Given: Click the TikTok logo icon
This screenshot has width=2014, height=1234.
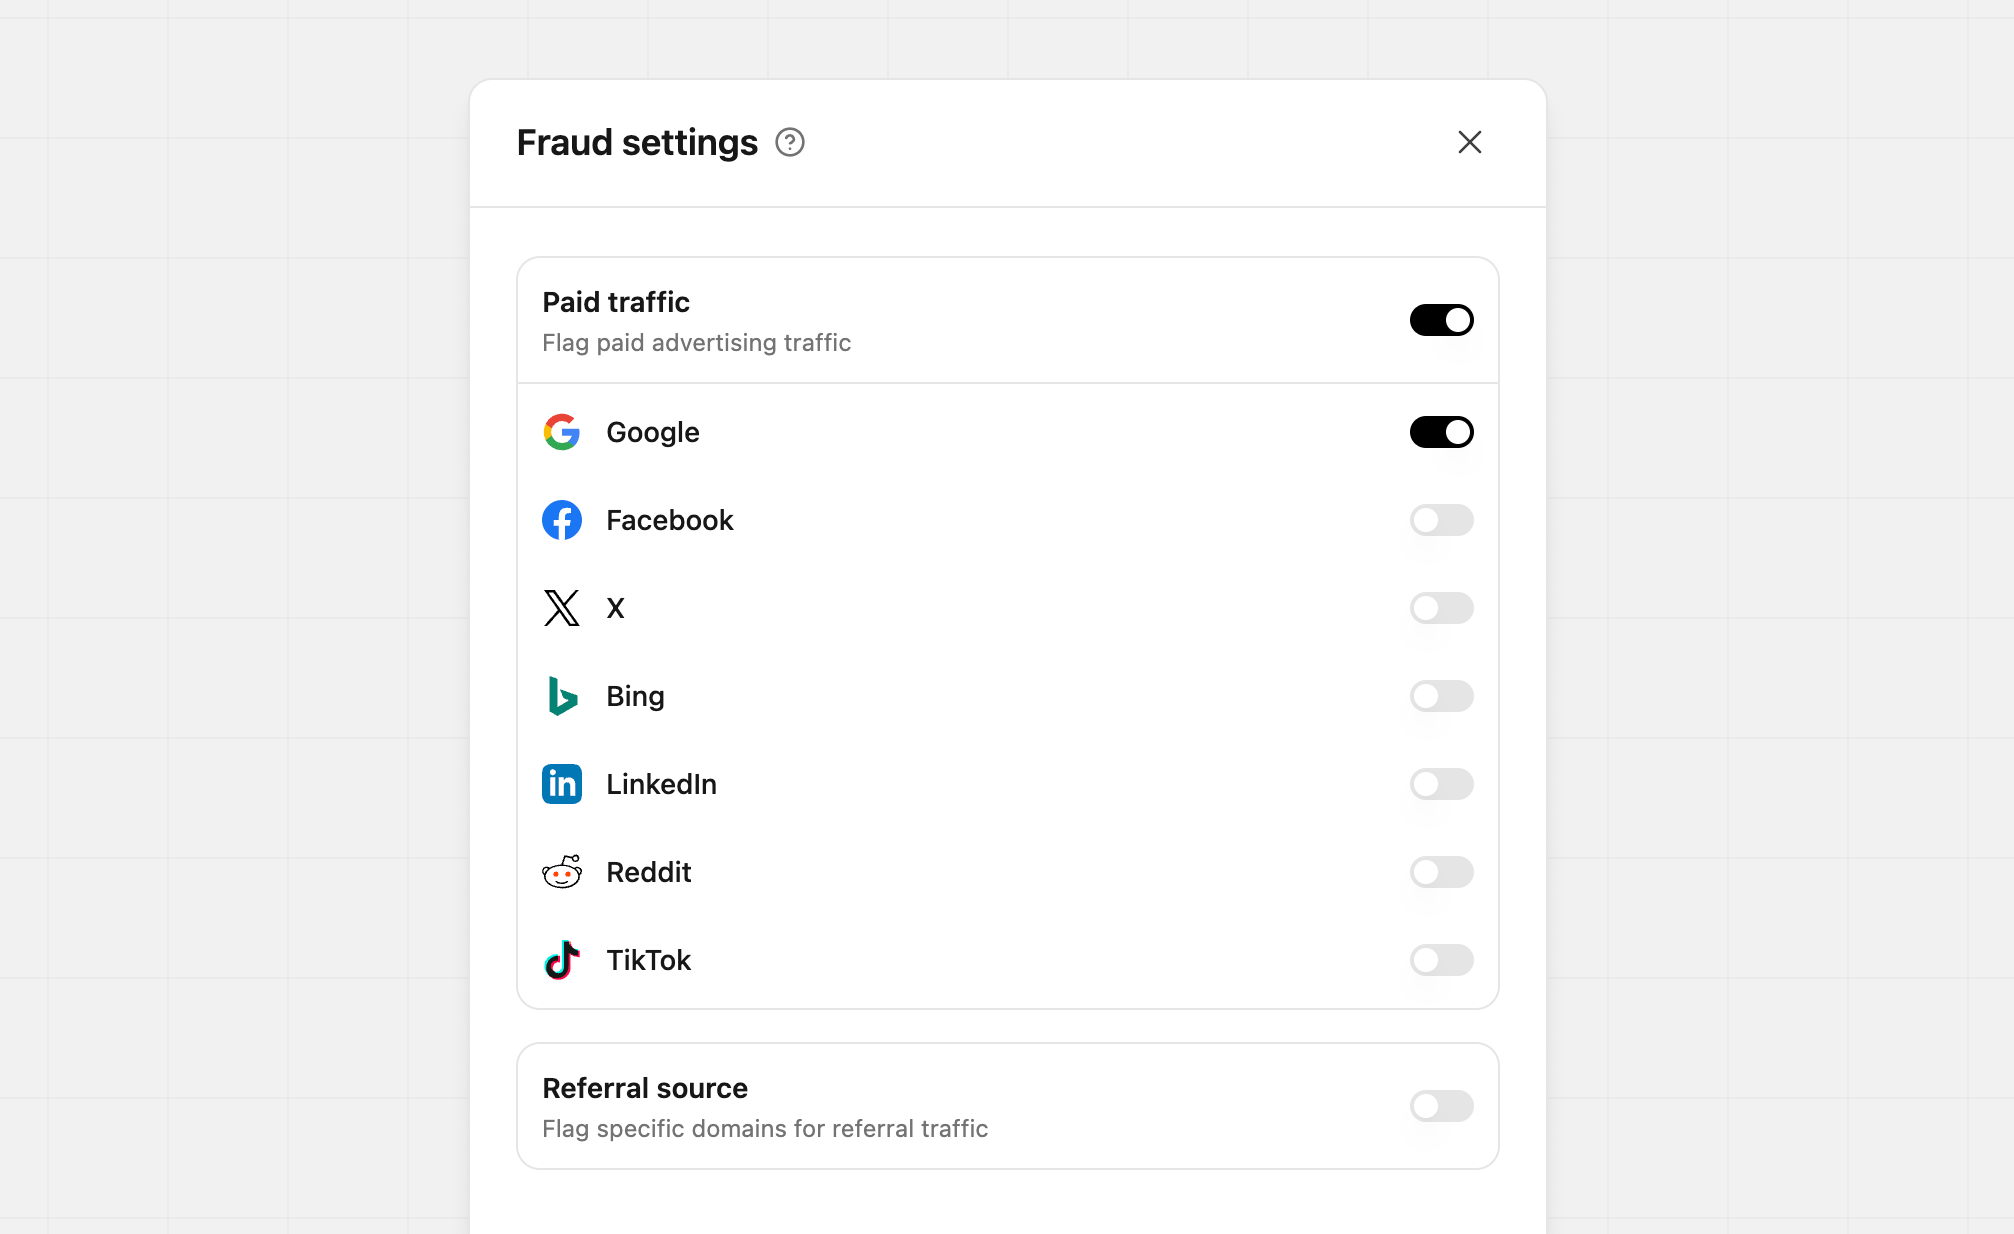Looking at the screenshot, I should [562, 960].
